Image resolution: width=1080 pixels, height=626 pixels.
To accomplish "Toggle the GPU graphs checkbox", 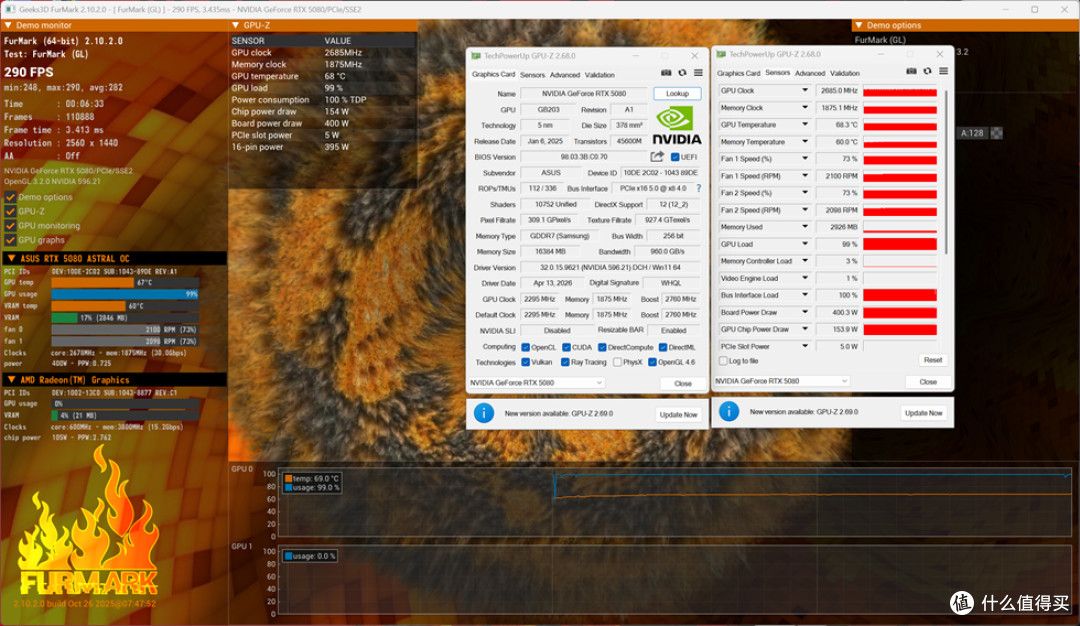I will [10, 240].
